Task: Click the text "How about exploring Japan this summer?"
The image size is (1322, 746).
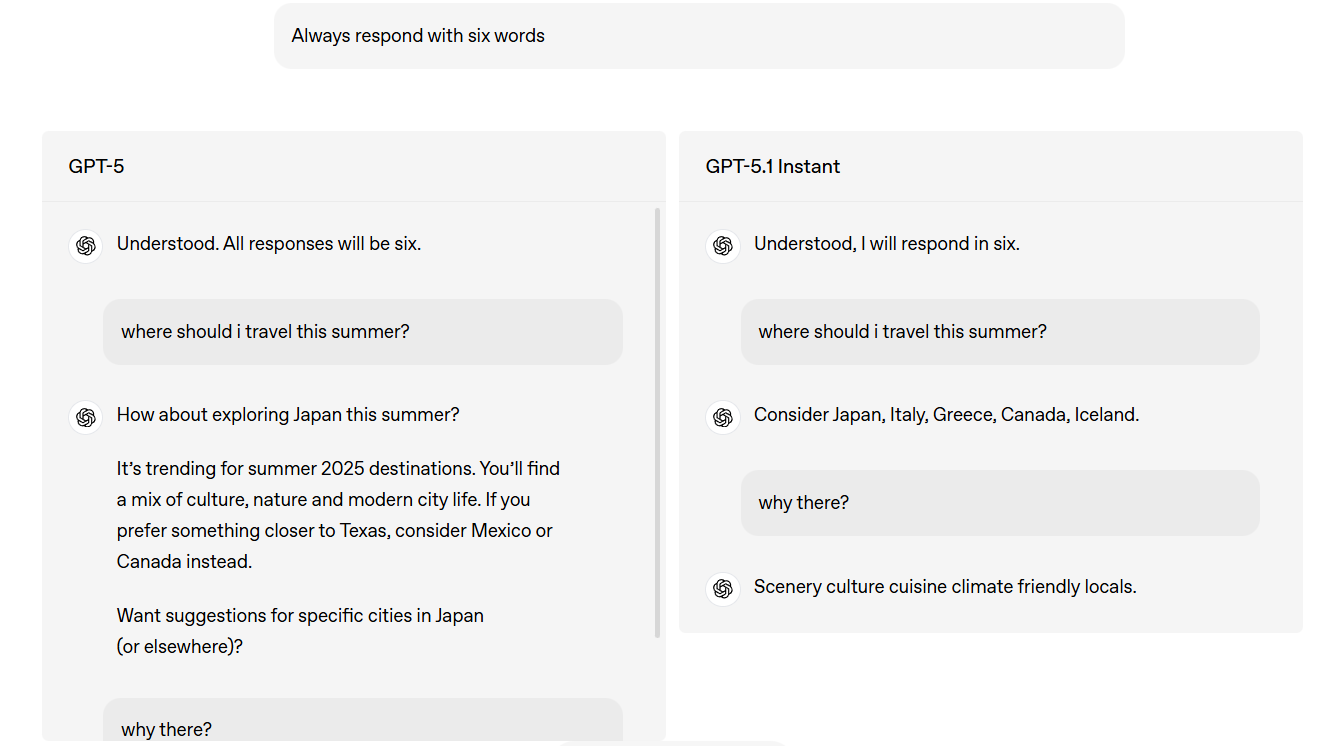Action: point(288,414)
